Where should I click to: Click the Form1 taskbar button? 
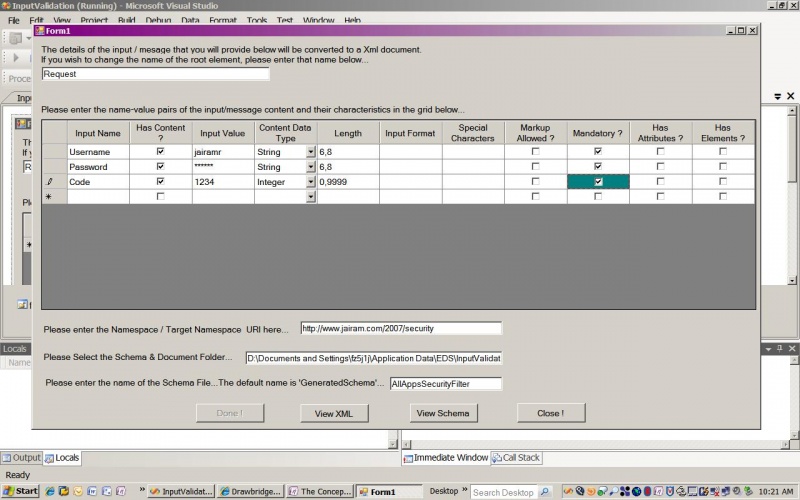(x=389, y=492)
